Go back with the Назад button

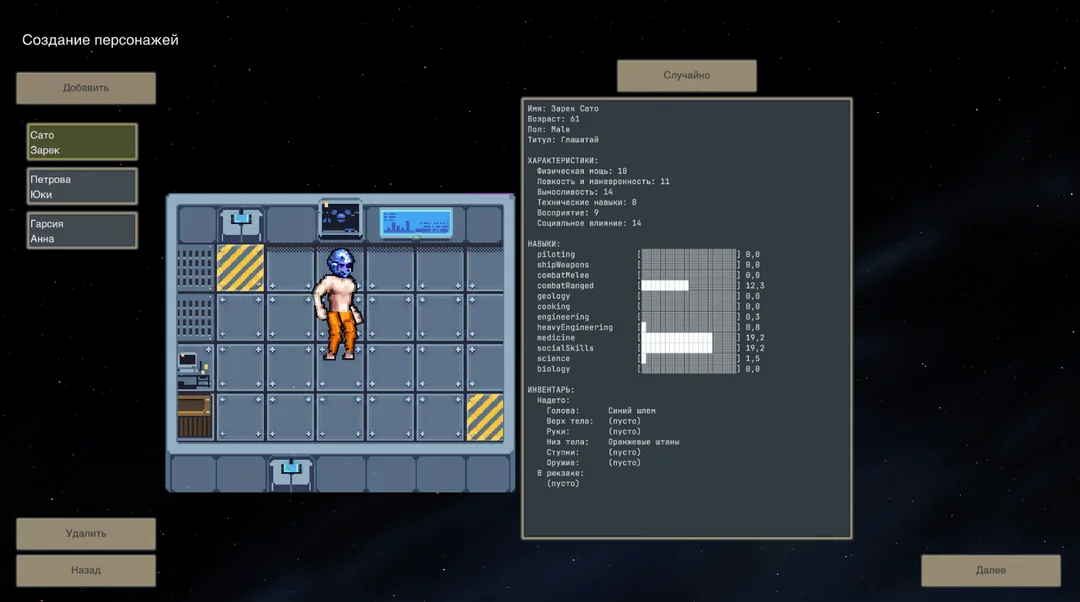pyautogui.click(x=86, y=570)
